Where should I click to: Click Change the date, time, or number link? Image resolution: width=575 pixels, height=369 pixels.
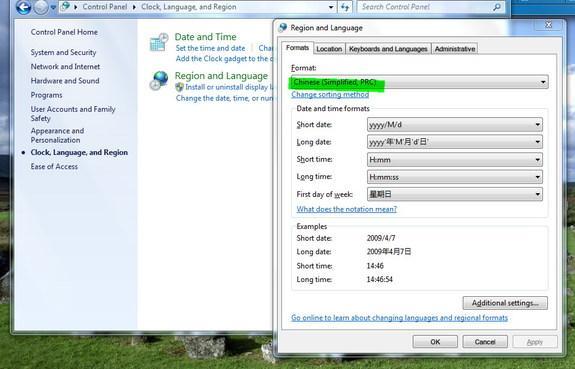224,98
